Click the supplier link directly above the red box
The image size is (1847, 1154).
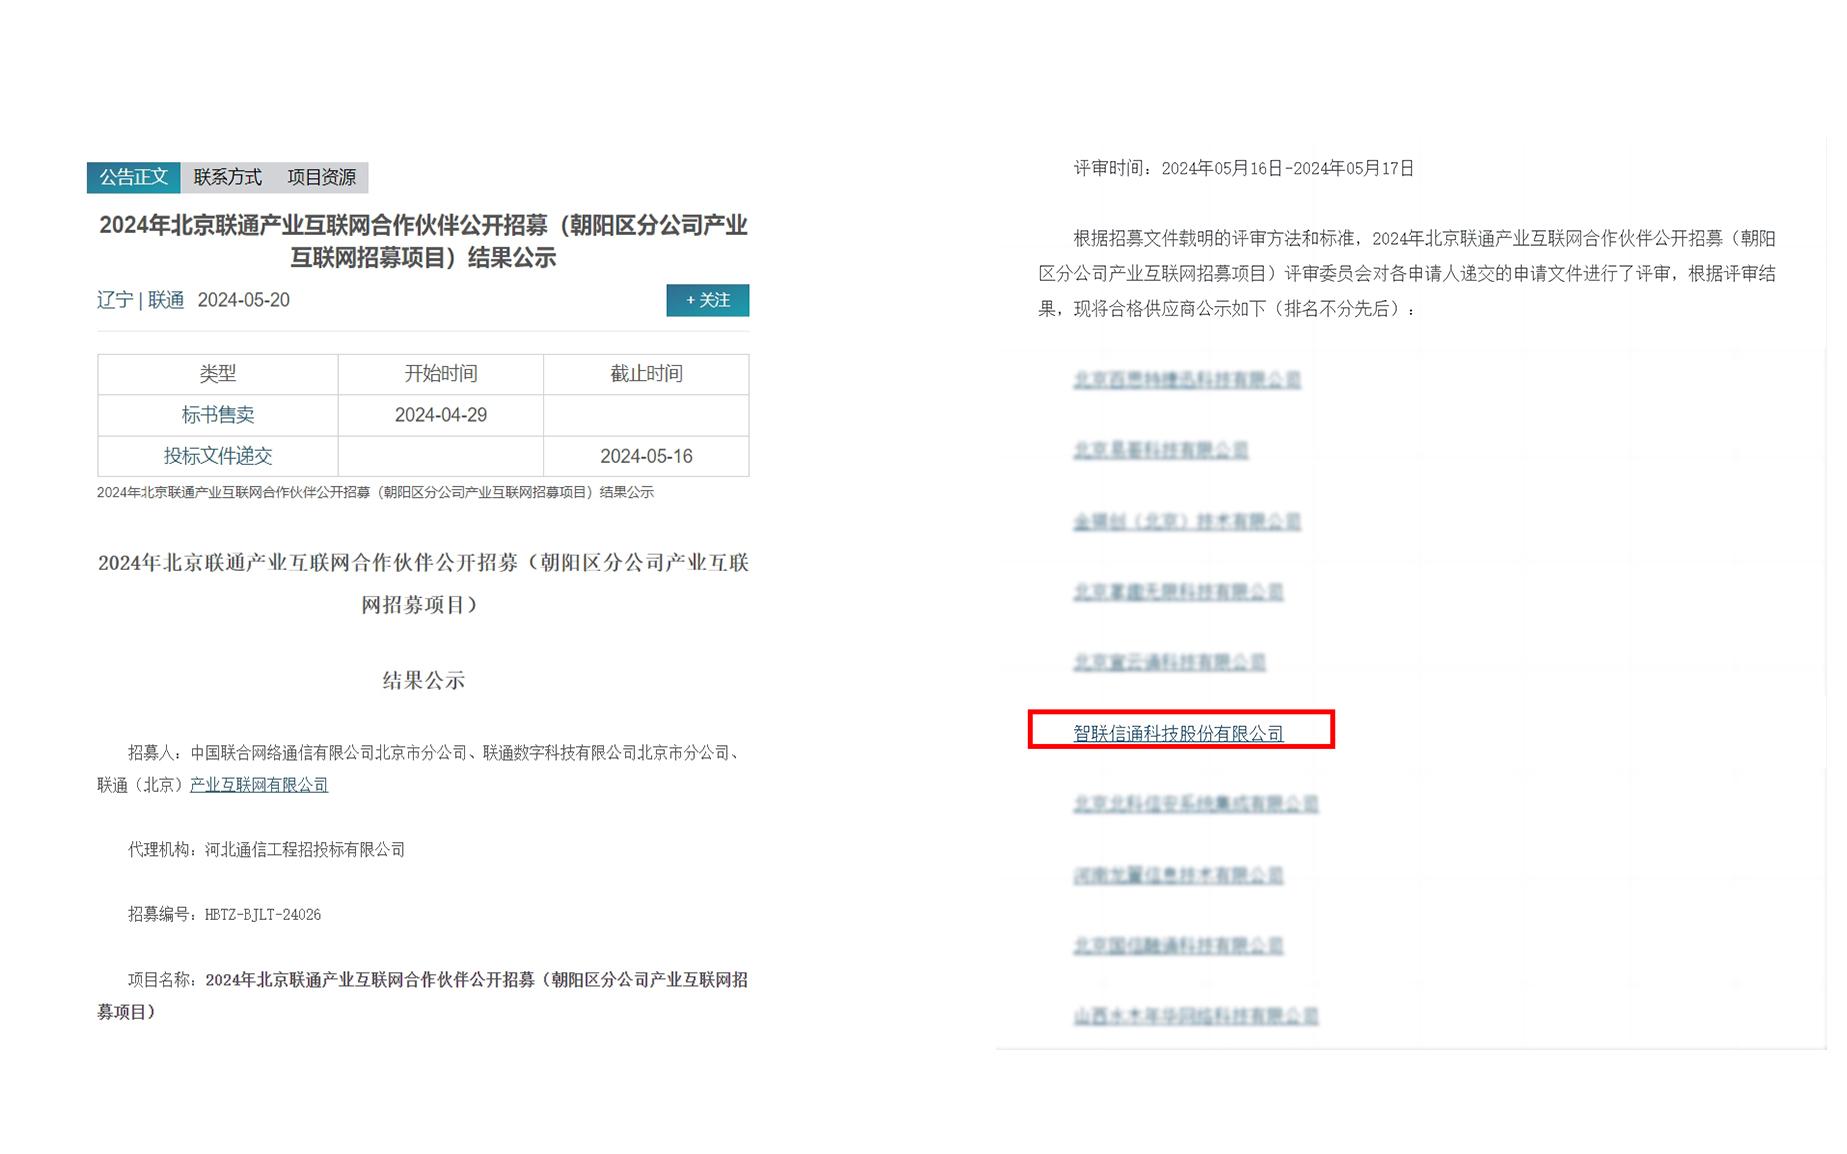[x=1168, y=661]
